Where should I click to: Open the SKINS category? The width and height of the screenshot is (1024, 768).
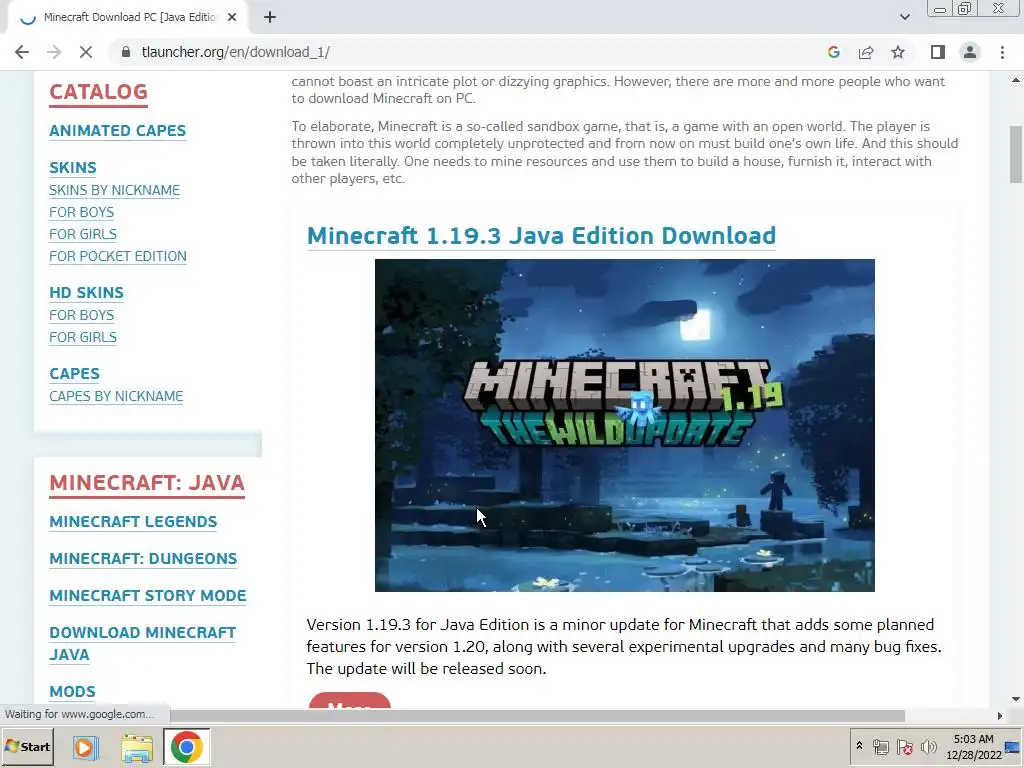point(72,168)
